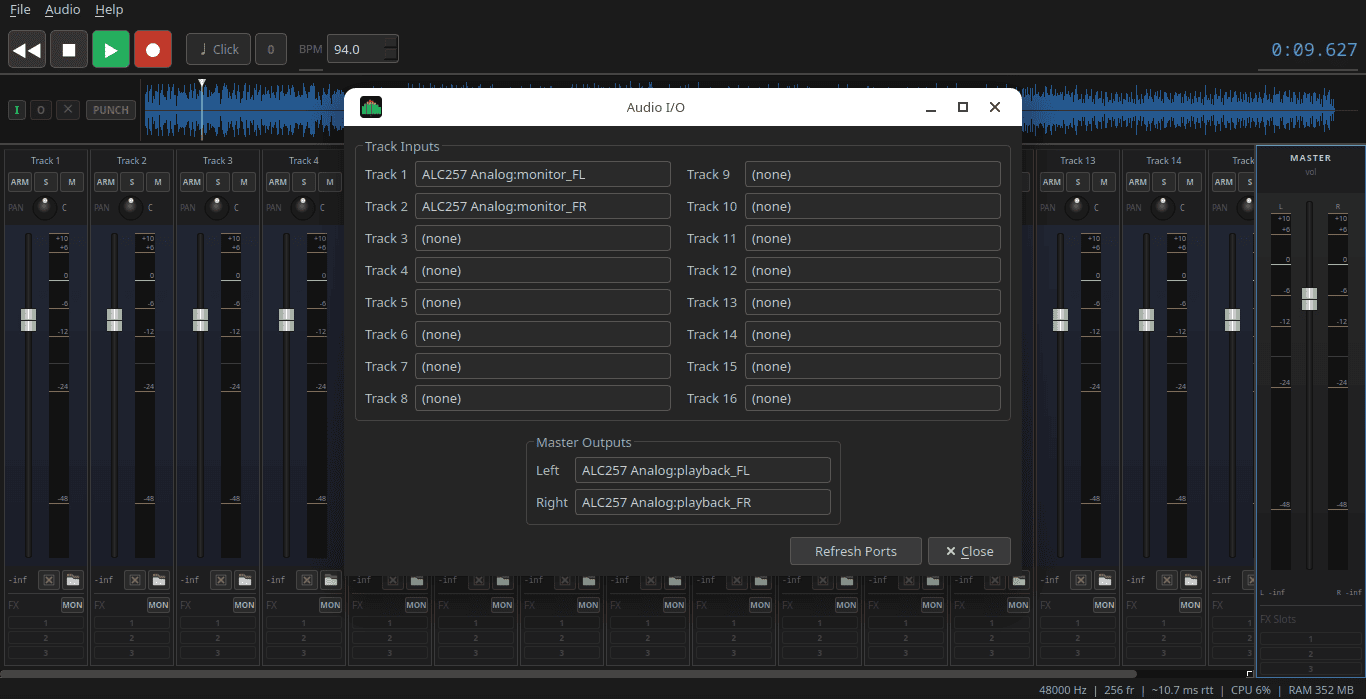Clear Track 14 audio with the X icon
Viewport: 1366px width, 699px height.
[1166, 580]
